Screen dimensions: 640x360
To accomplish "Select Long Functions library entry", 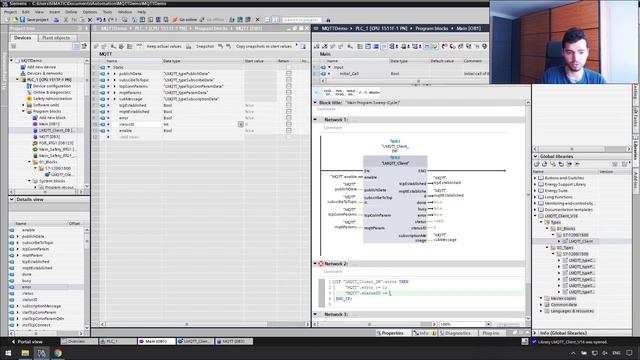I will click(x=558, y=197).
